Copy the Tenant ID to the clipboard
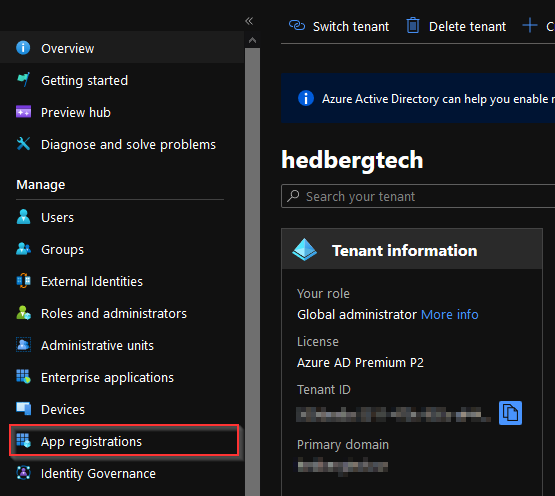This screenshot has height=496, width=555. 510,413
